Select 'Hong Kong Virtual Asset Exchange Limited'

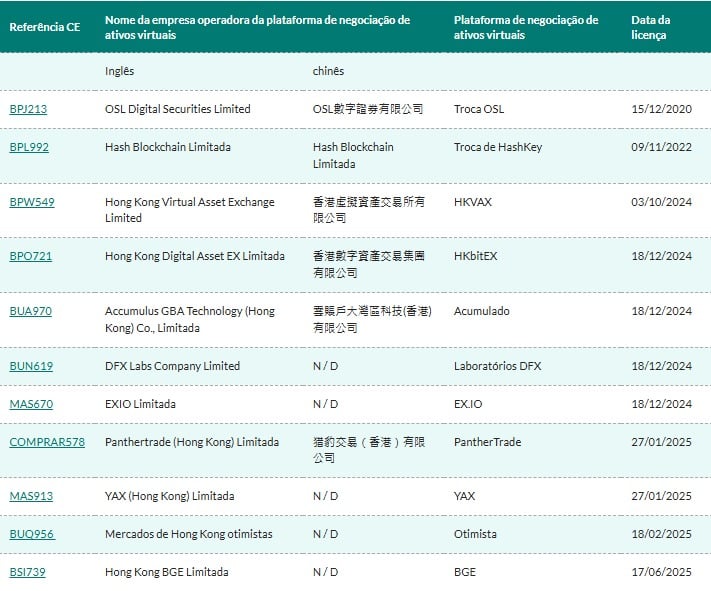tap(190, 210)
